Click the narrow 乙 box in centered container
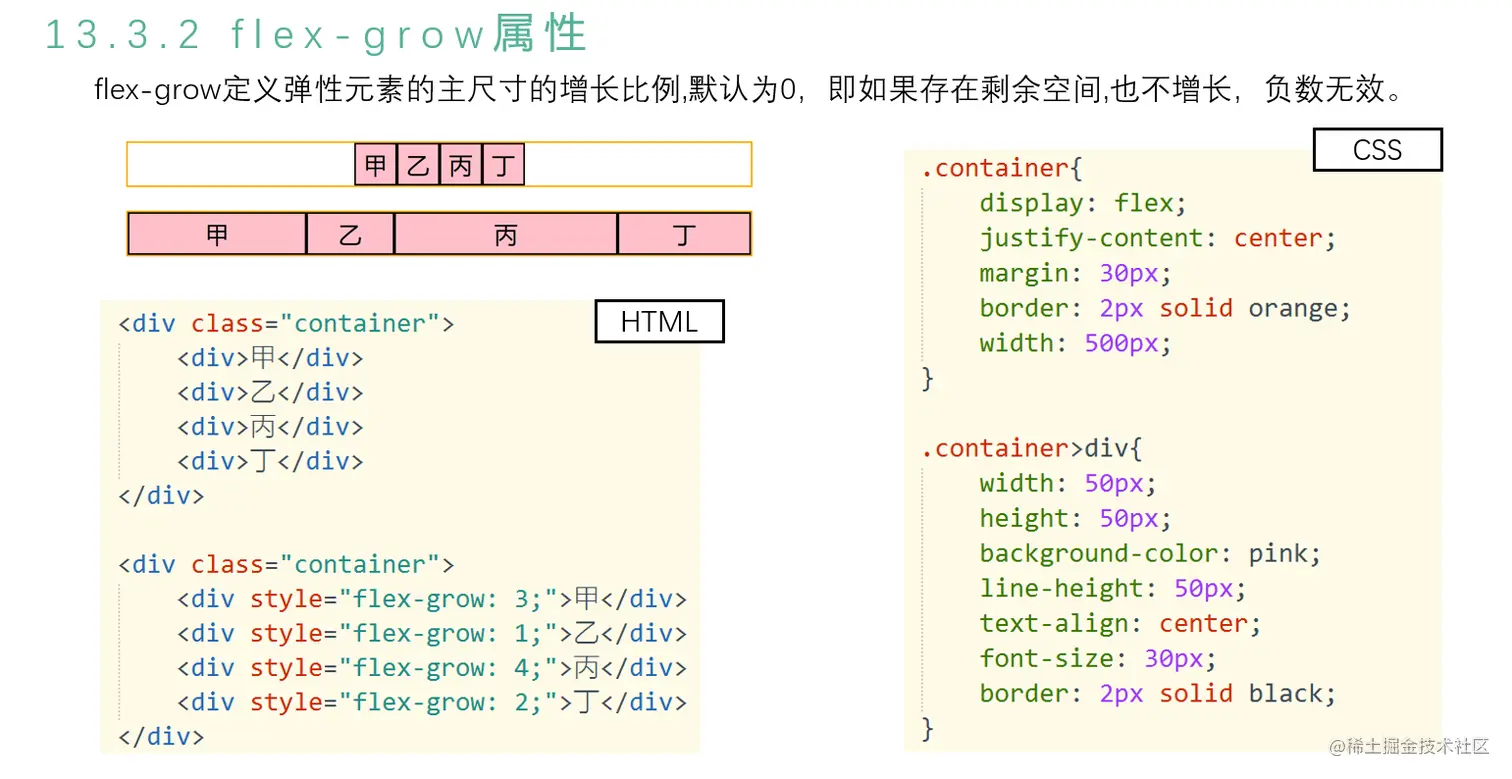 [418, 165]
